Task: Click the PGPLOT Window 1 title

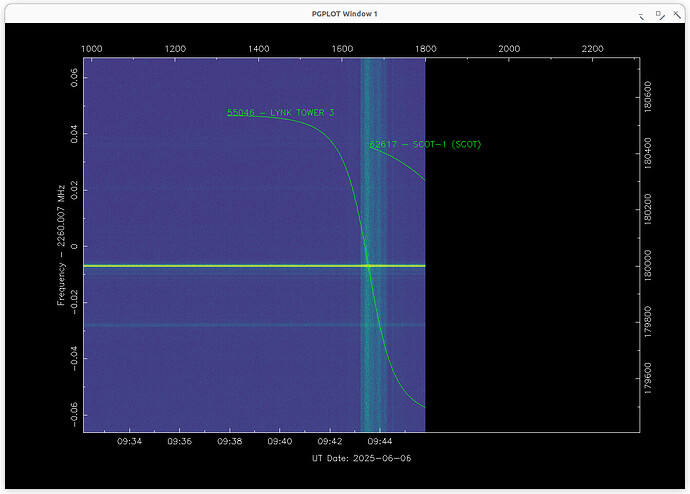Action: (345, 14)
